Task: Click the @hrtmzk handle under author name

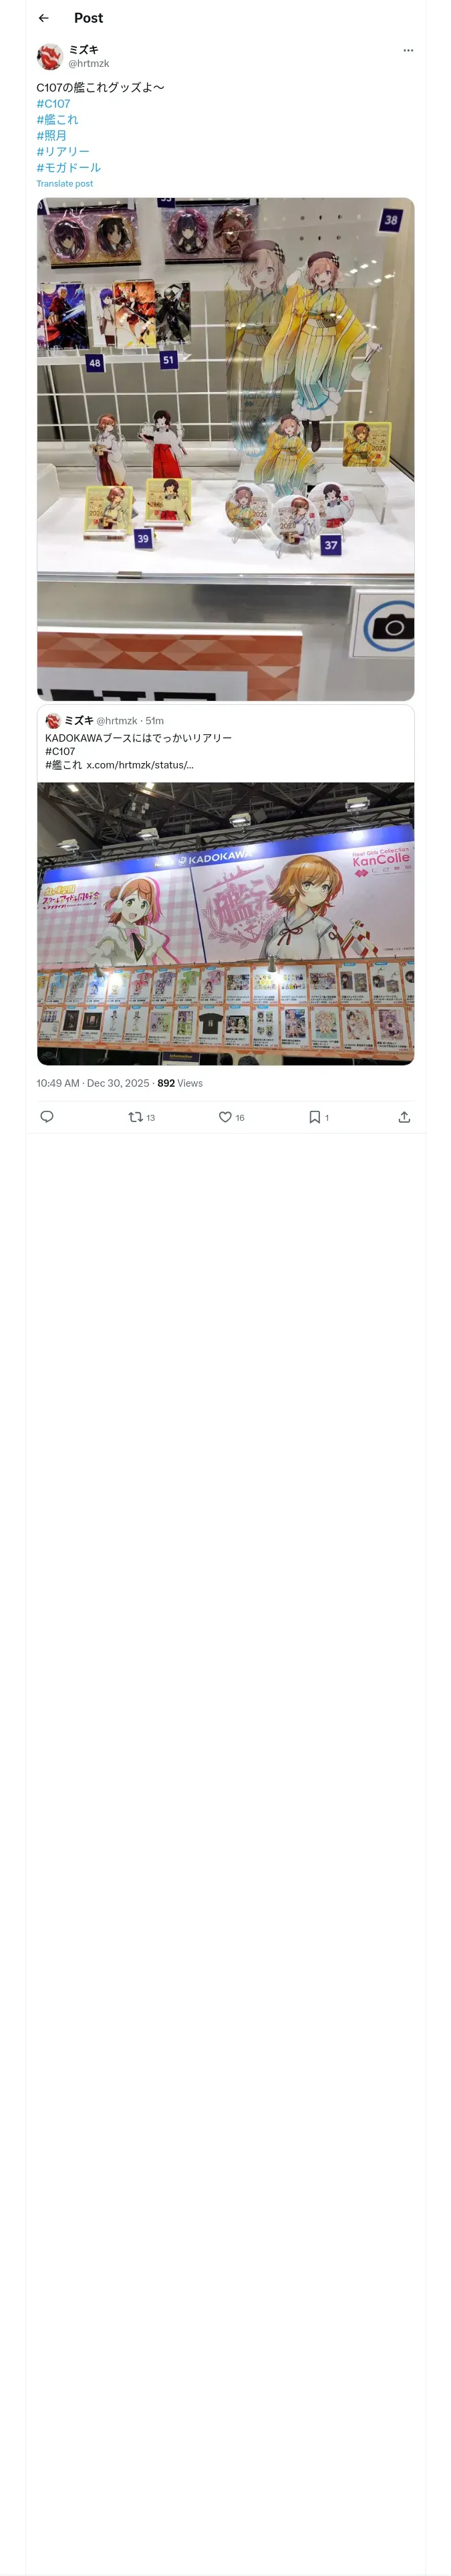Action: 89,64
